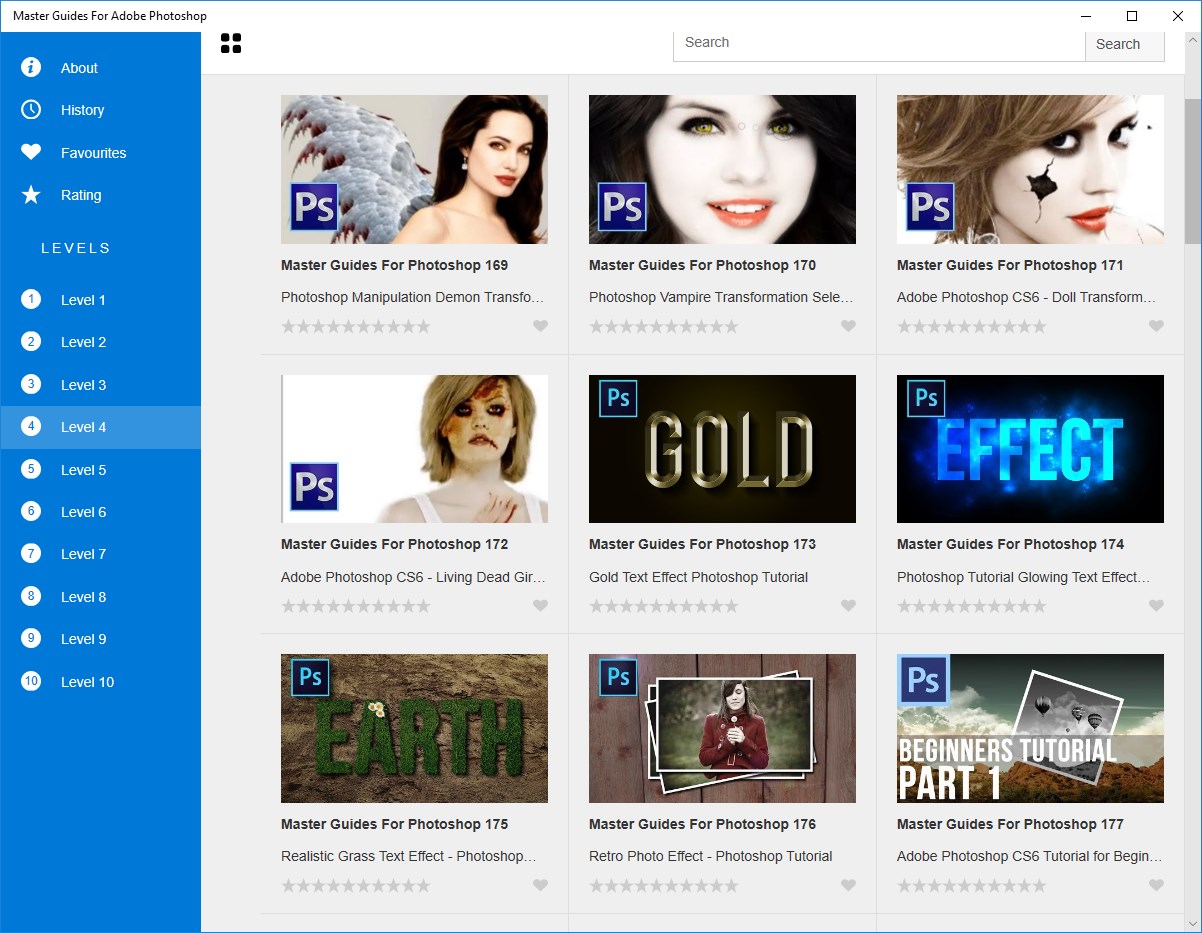
Task: Favourite Master Guides For Photoshop 175
Action: pyautogui.click(x=540, y=885)
